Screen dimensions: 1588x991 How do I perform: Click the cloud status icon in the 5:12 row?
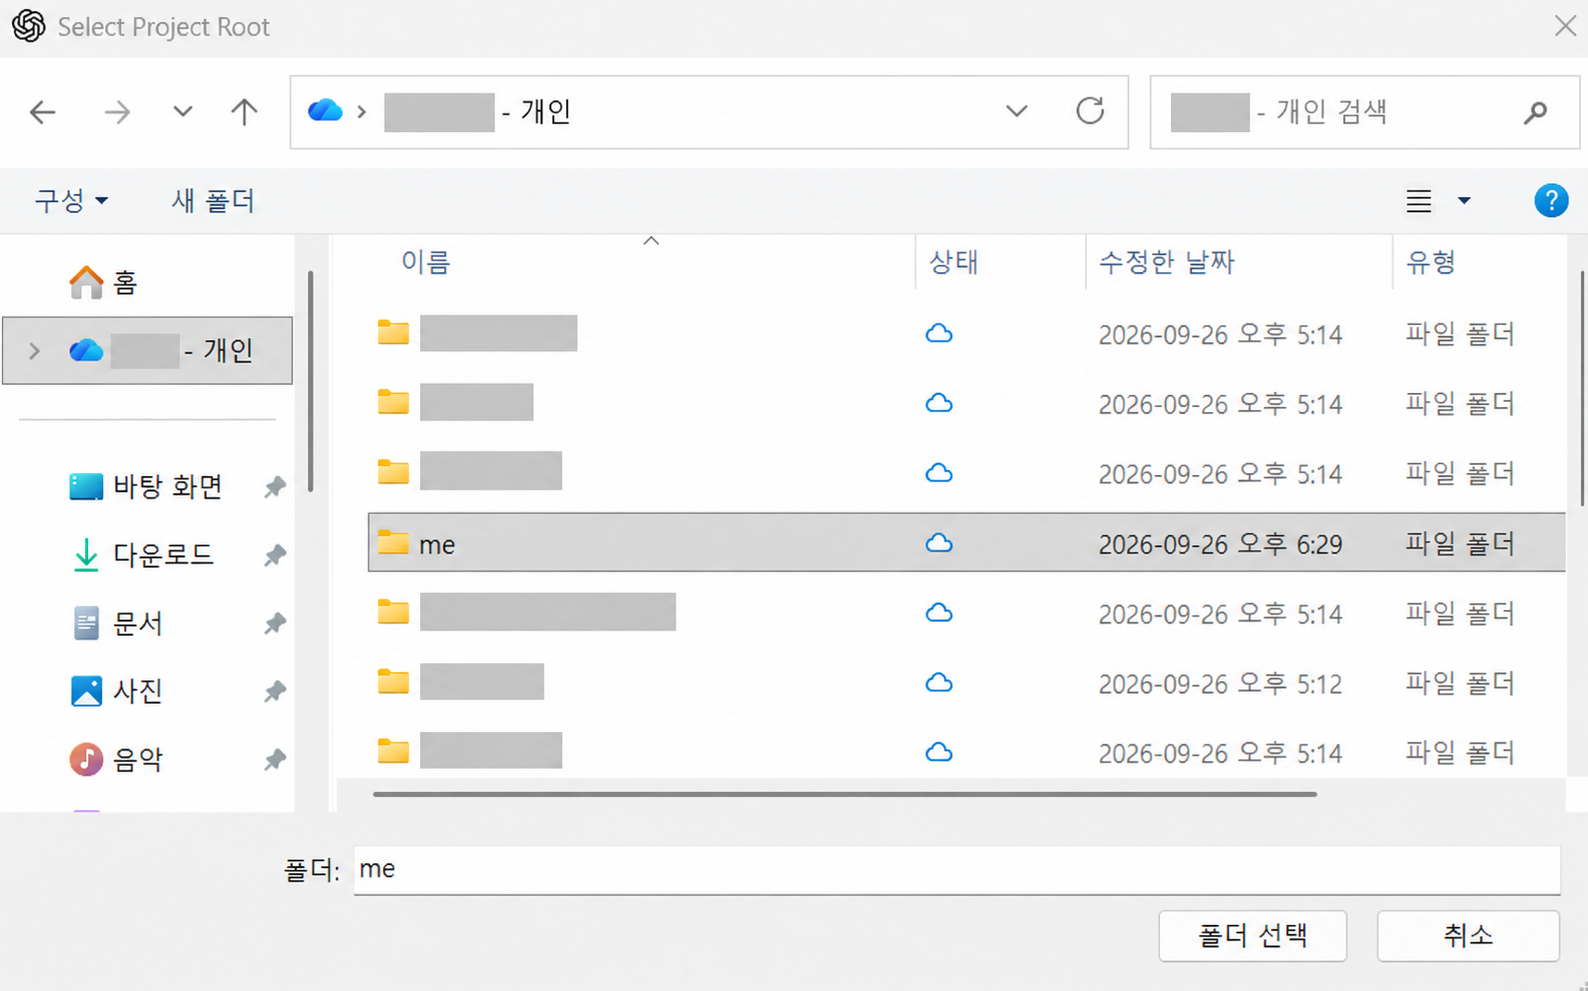(x=938, y=683)
